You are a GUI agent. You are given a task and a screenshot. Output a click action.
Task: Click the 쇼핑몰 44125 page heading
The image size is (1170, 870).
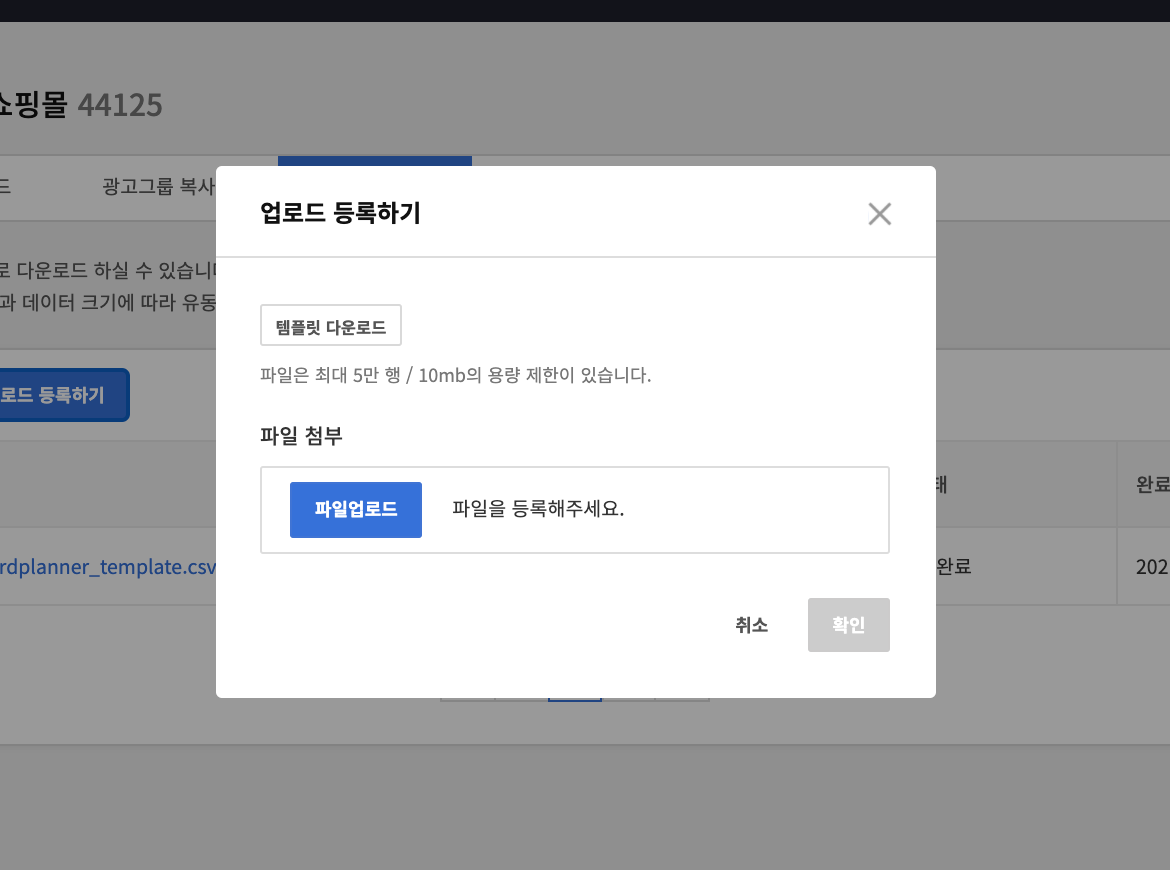[80, 104]
